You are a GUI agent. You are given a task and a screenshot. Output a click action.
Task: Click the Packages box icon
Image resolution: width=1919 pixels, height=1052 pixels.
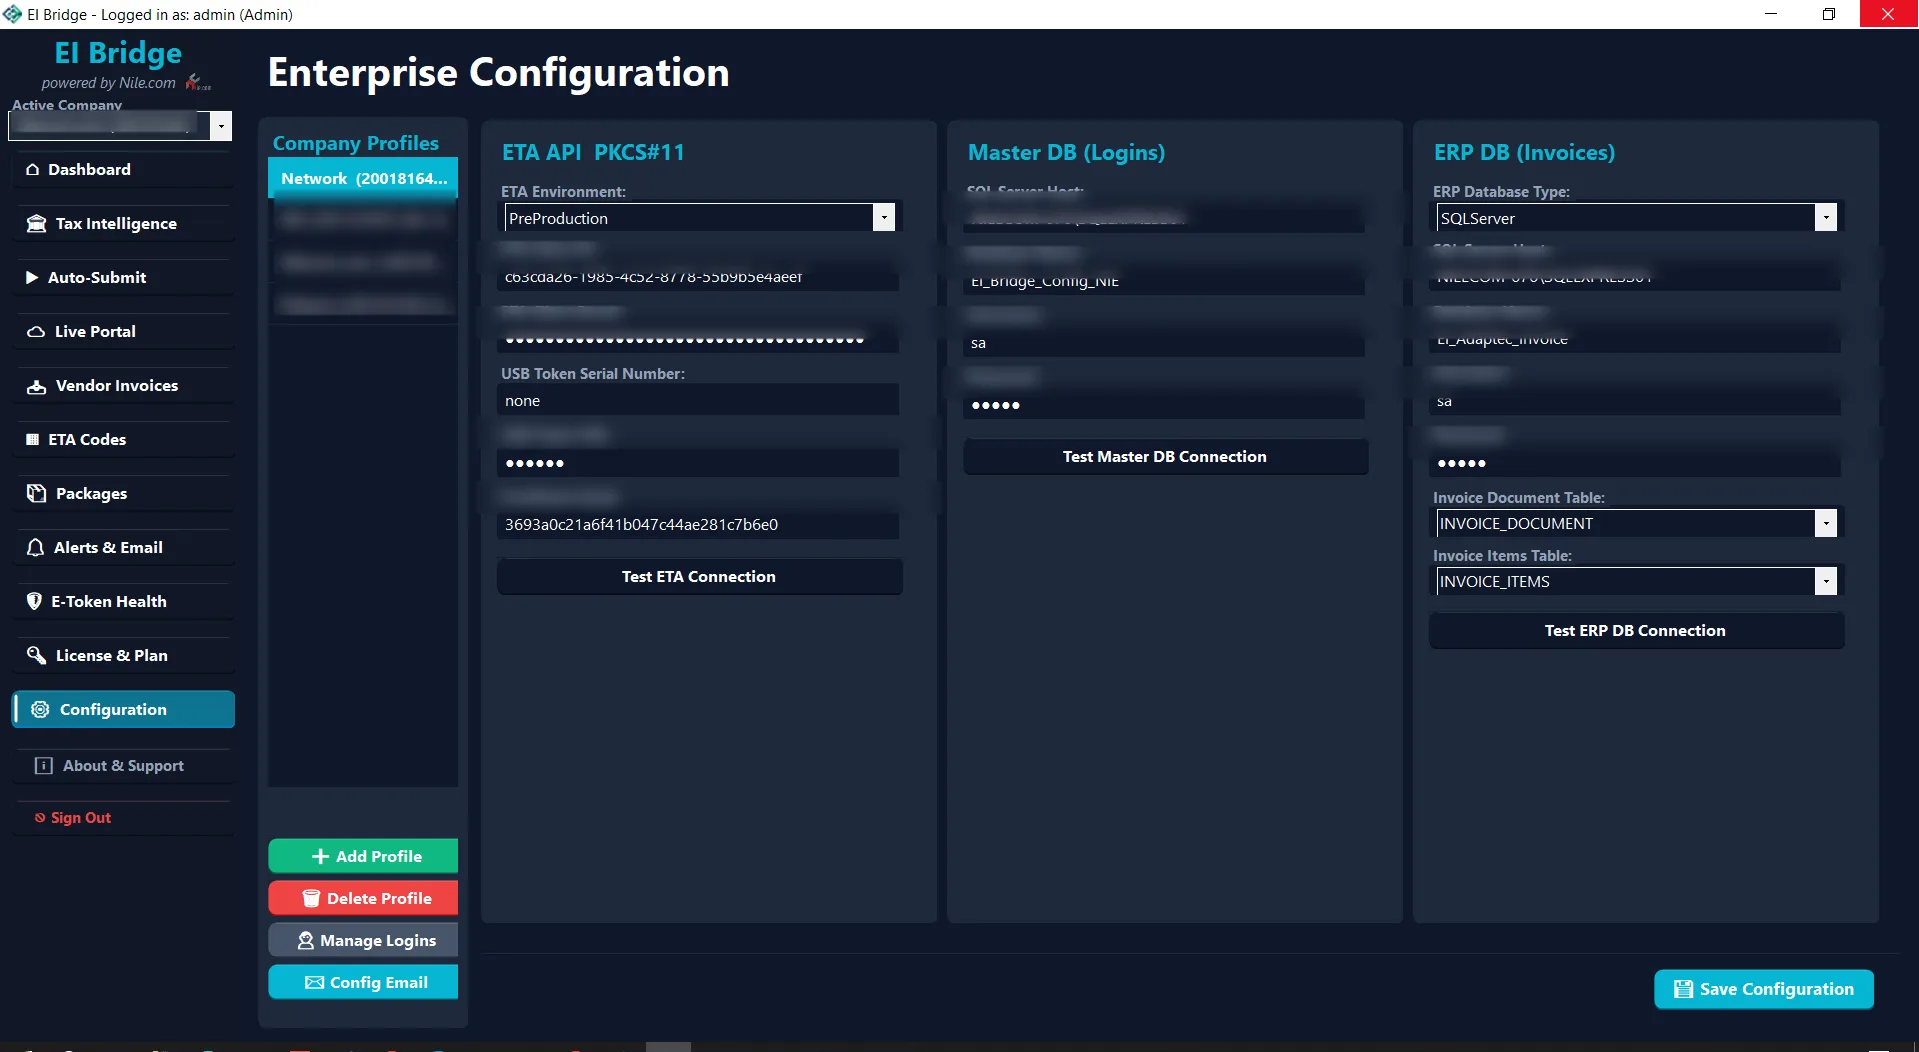36,494
